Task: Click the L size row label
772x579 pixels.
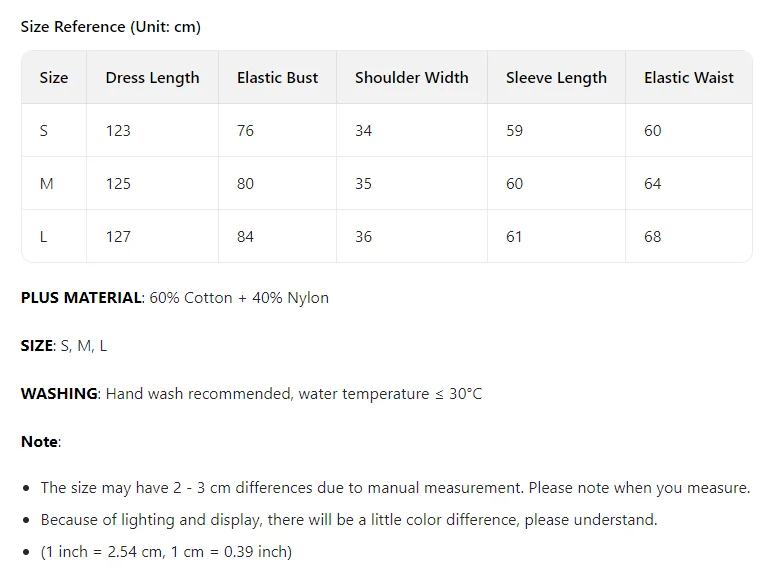Action: tap(43, 237)
